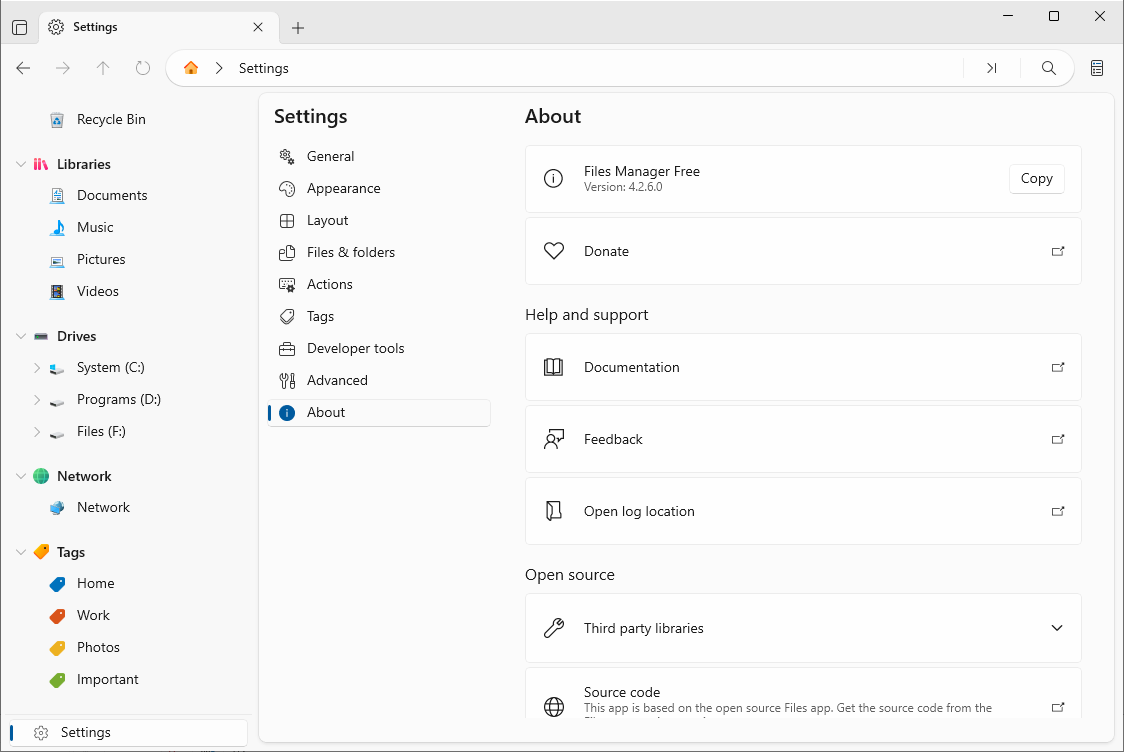
Task: Click Settings breadcrumb in address bar
Action: pos(264,68)
